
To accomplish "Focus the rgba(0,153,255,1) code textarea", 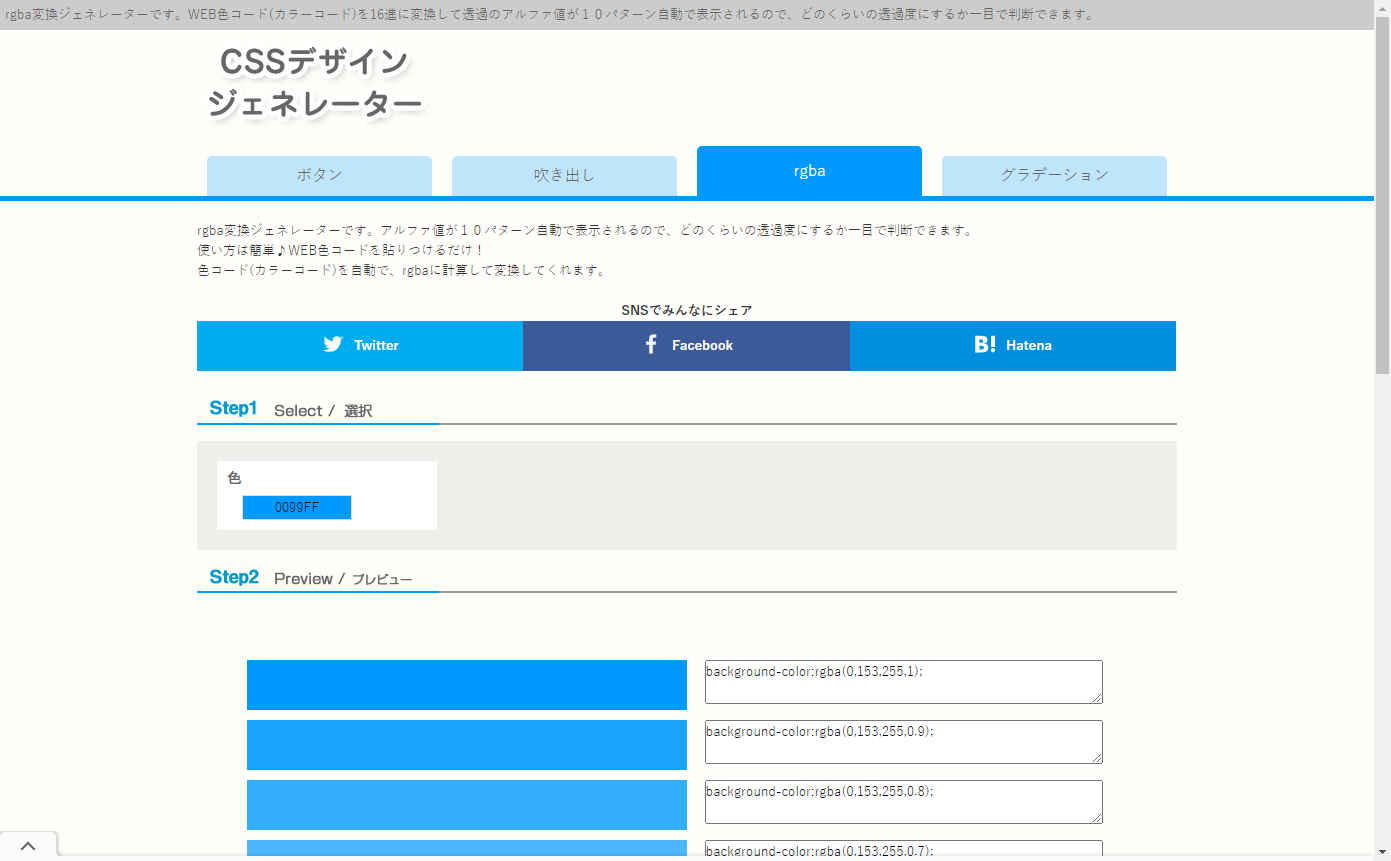I will point(903,682).
